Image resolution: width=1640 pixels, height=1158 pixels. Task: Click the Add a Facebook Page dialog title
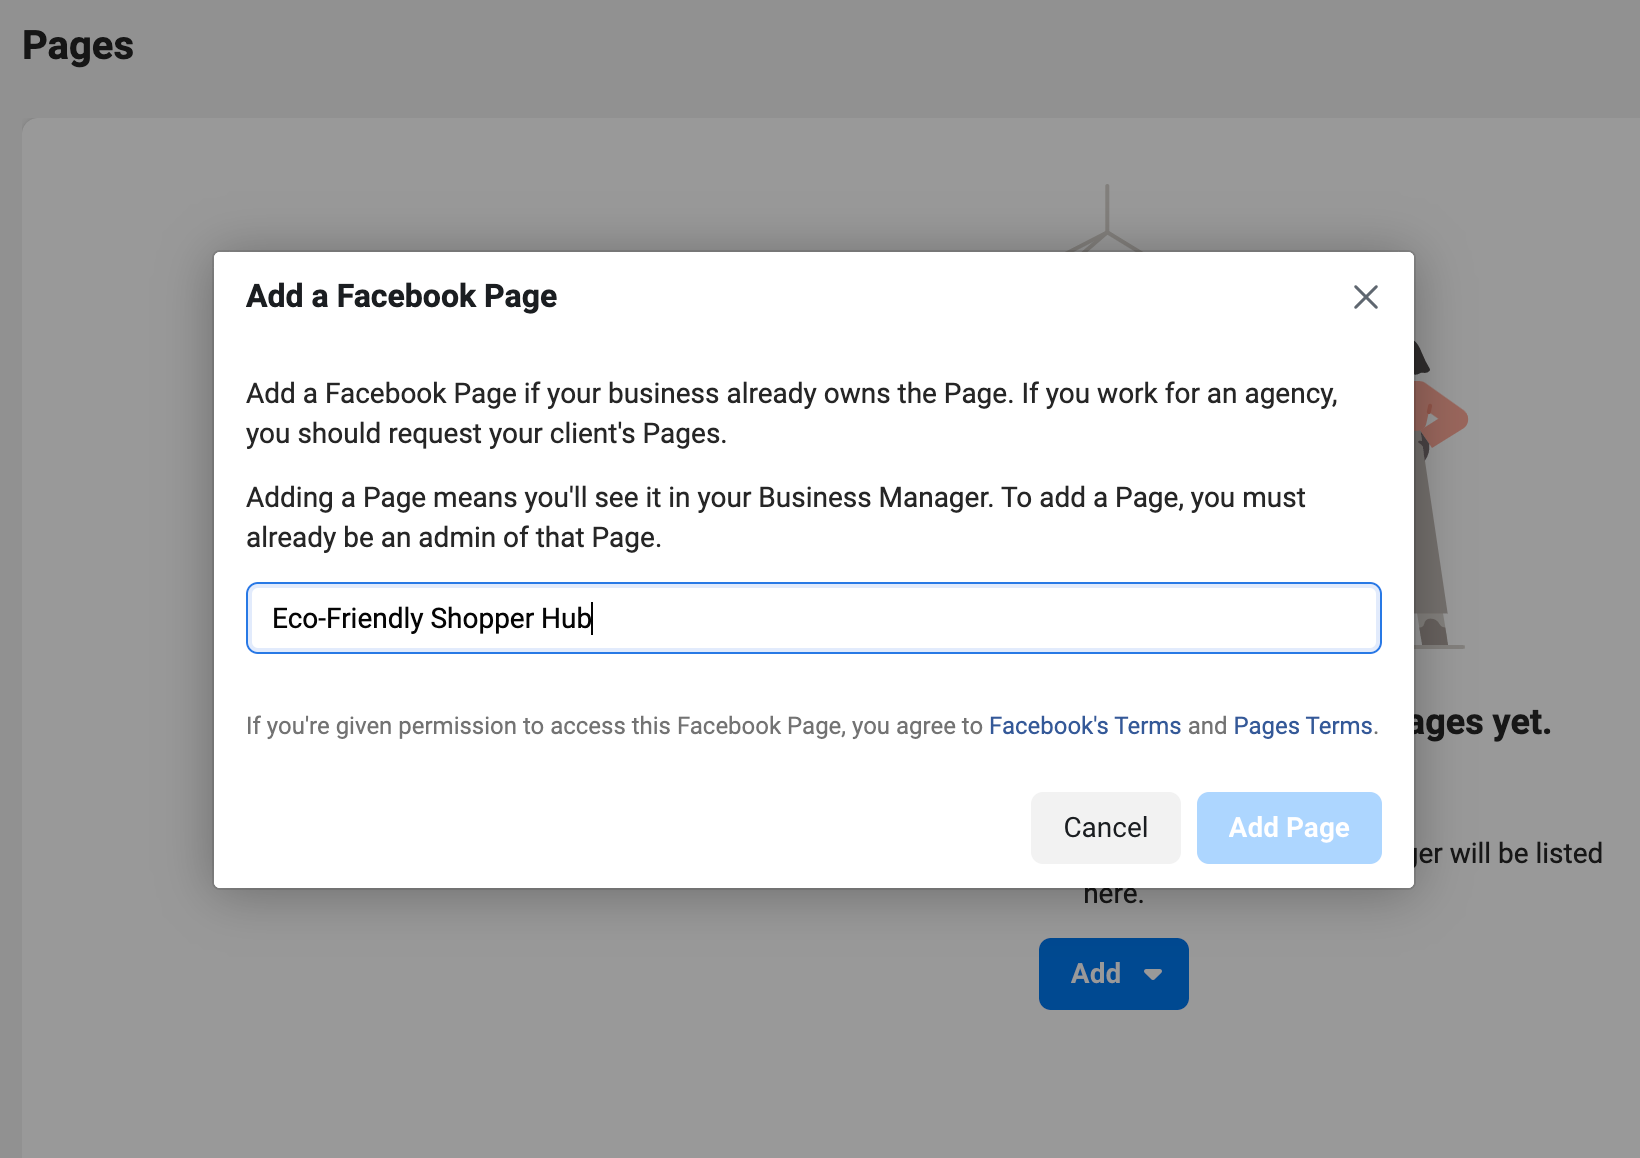pos(401,296)
